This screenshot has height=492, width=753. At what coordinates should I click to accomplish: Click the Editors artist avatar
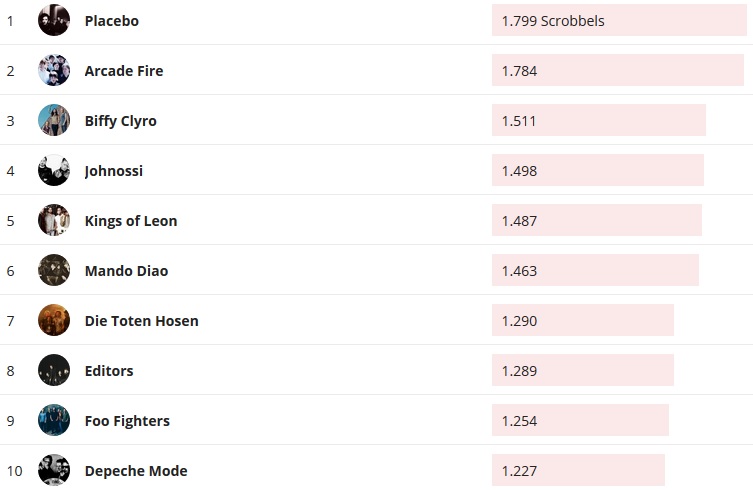point(54,370)
